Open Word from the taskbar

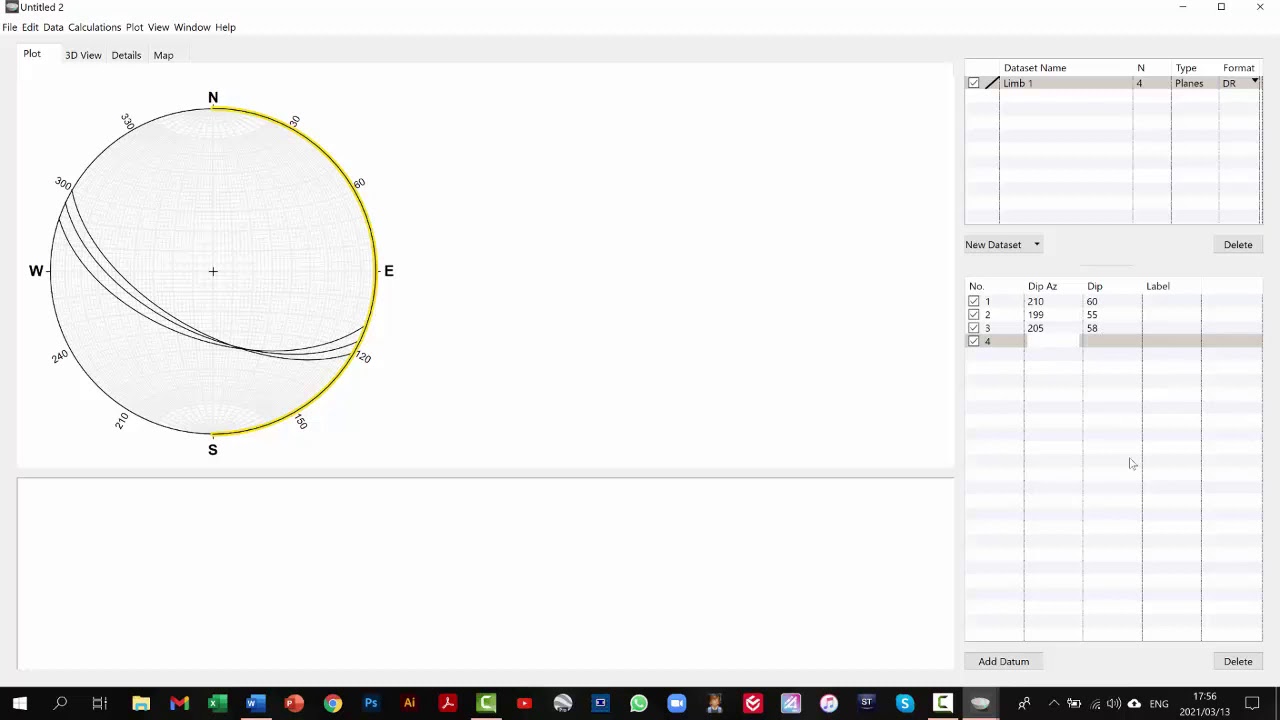pos(255,704)
